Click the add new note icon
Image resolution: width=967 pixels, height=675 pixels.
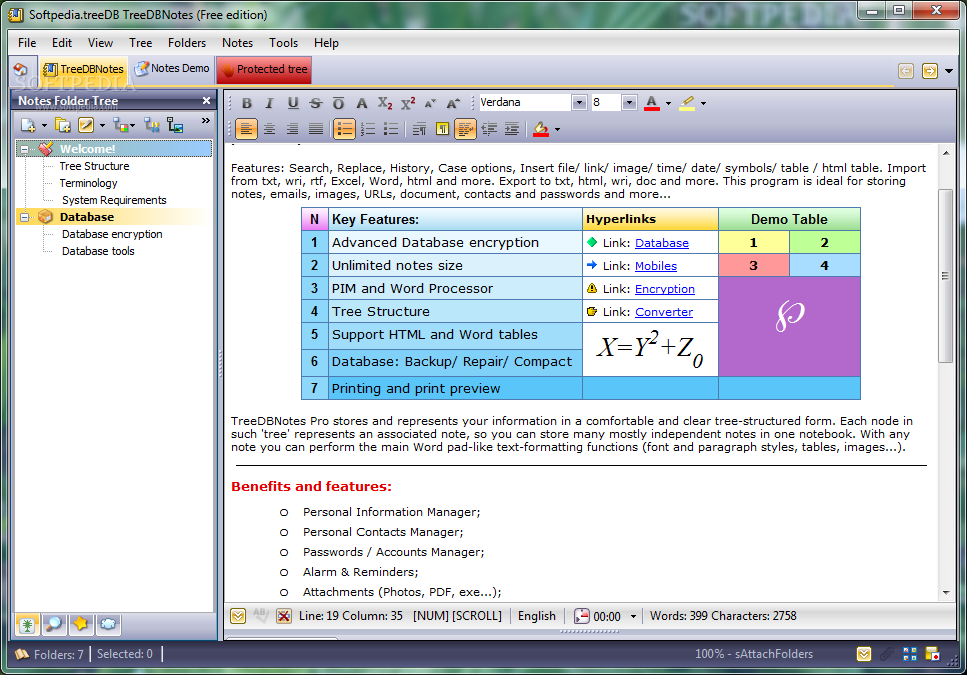(x=28, y=126)
